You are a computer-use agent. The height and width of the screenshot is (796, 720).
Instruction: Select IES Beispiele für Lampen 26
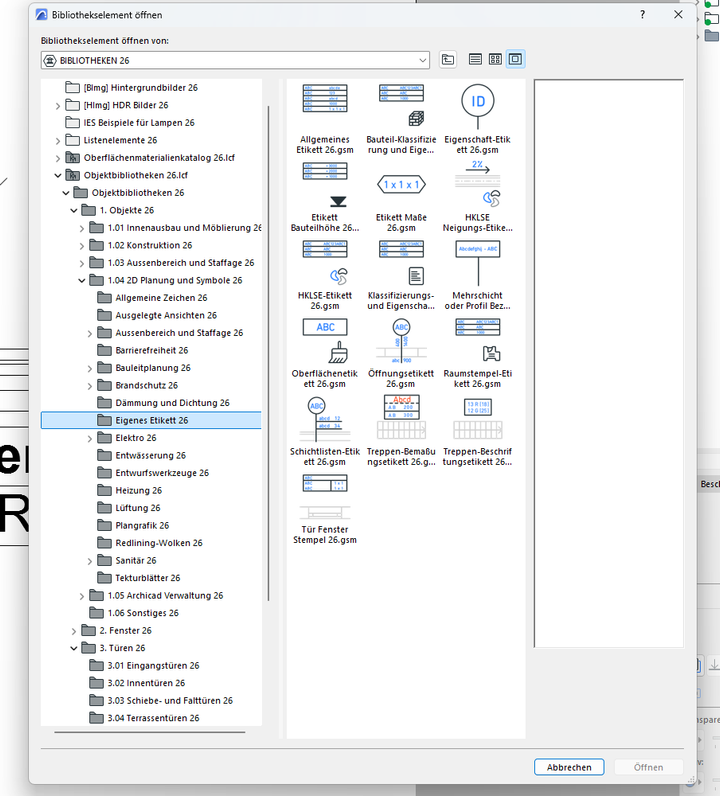(x=130, y=123)
